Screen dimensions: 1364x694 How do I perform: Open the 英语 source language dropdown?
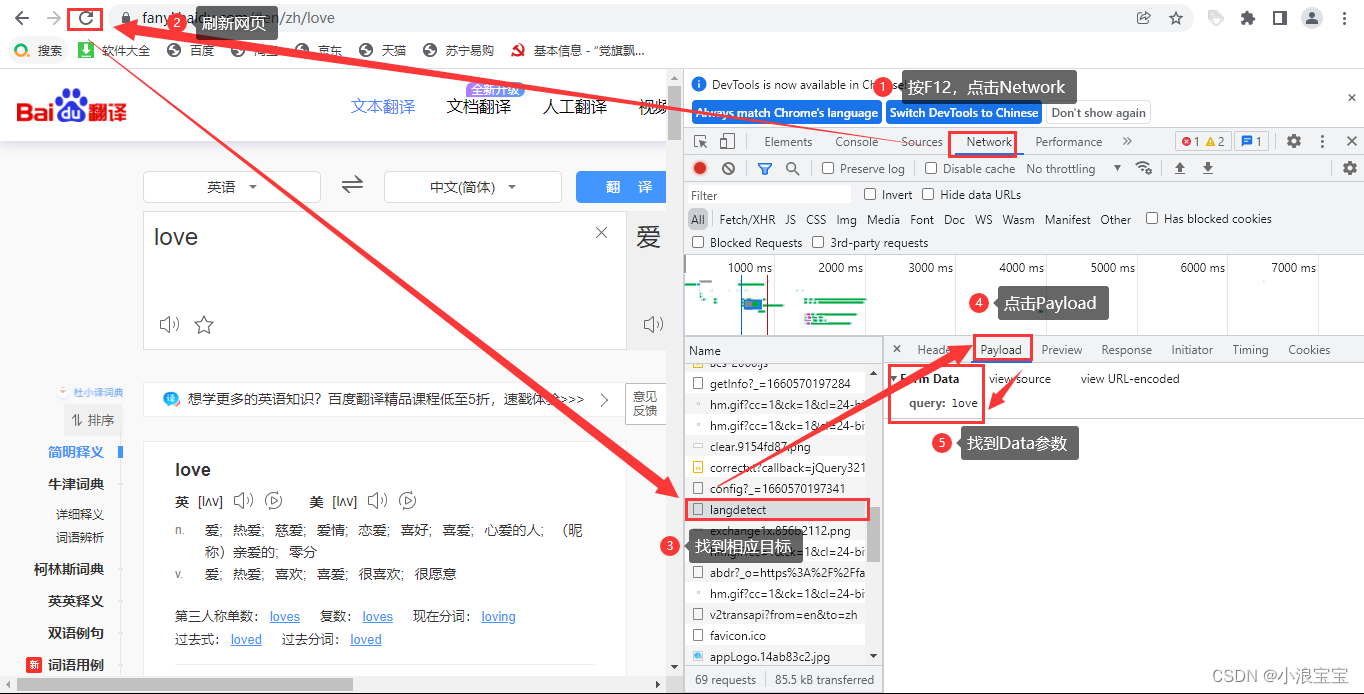pos(232,187)
